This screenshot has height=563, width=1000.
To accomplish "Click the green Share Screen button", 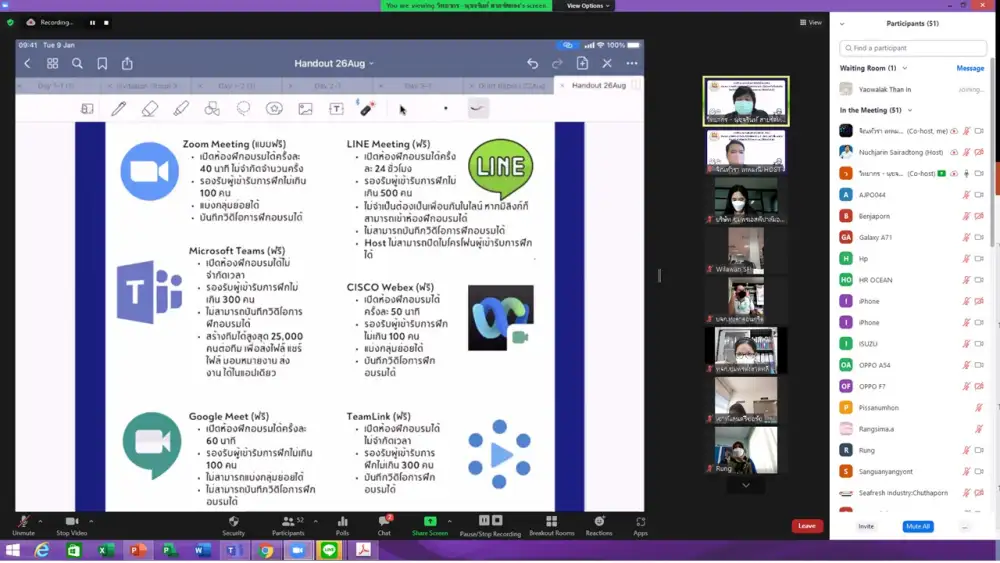I will 430,525.
